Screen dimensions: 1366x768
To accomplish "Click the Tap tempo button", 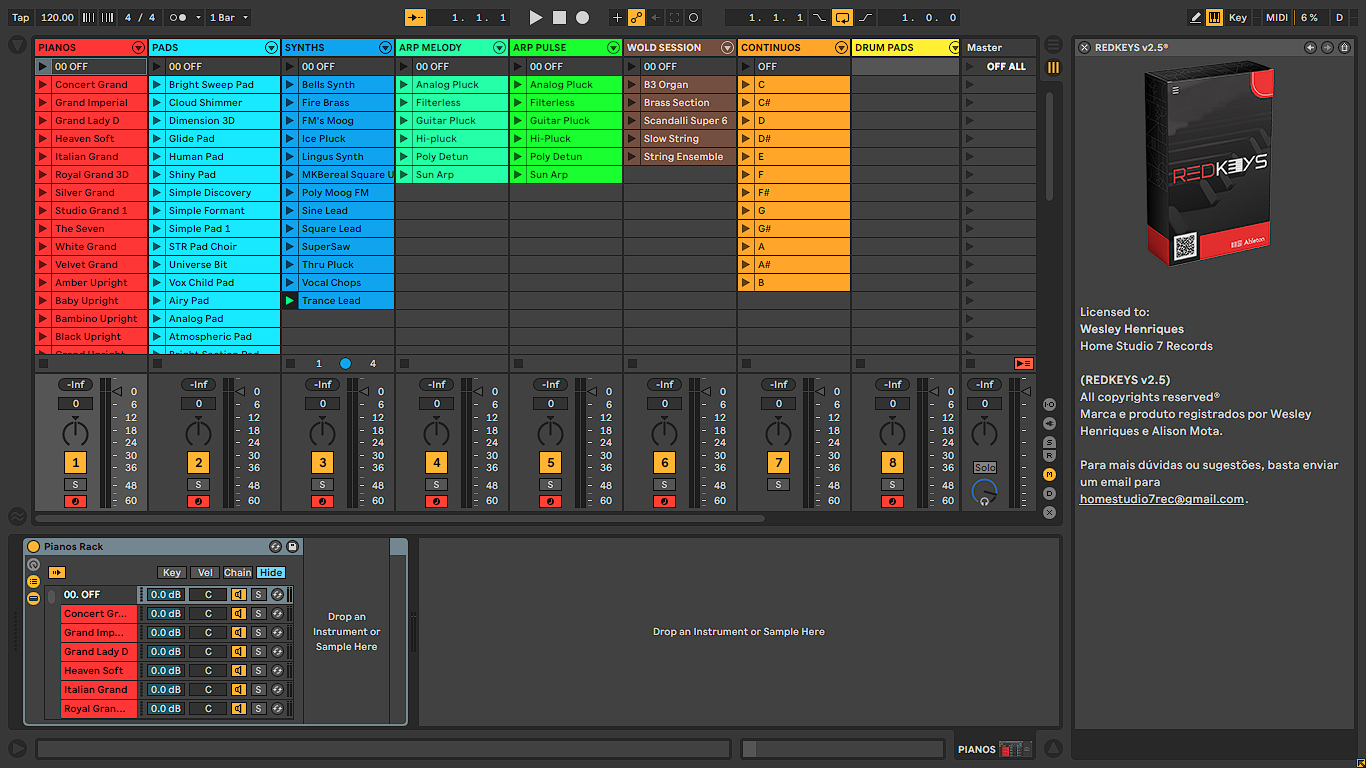I will [20, 17].
